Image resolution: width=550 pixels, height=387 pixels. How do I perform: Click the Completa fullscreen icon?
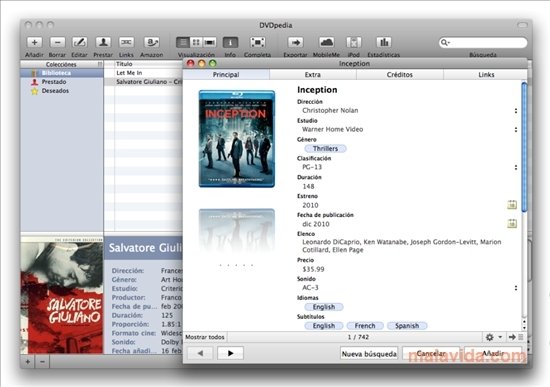pyautogui.click(x=257, y=42)
